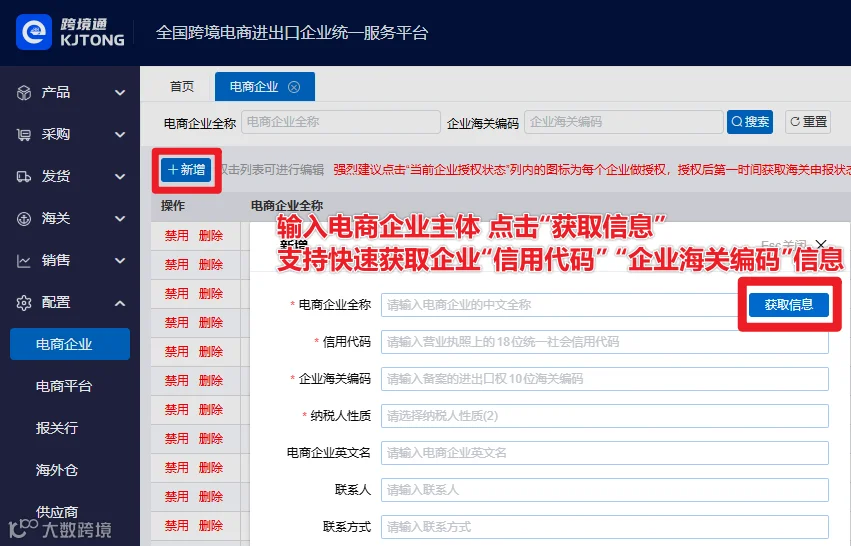Switch to the 首页 tab
This screenshot has width=851, height=546.
[x=182, y=87]
